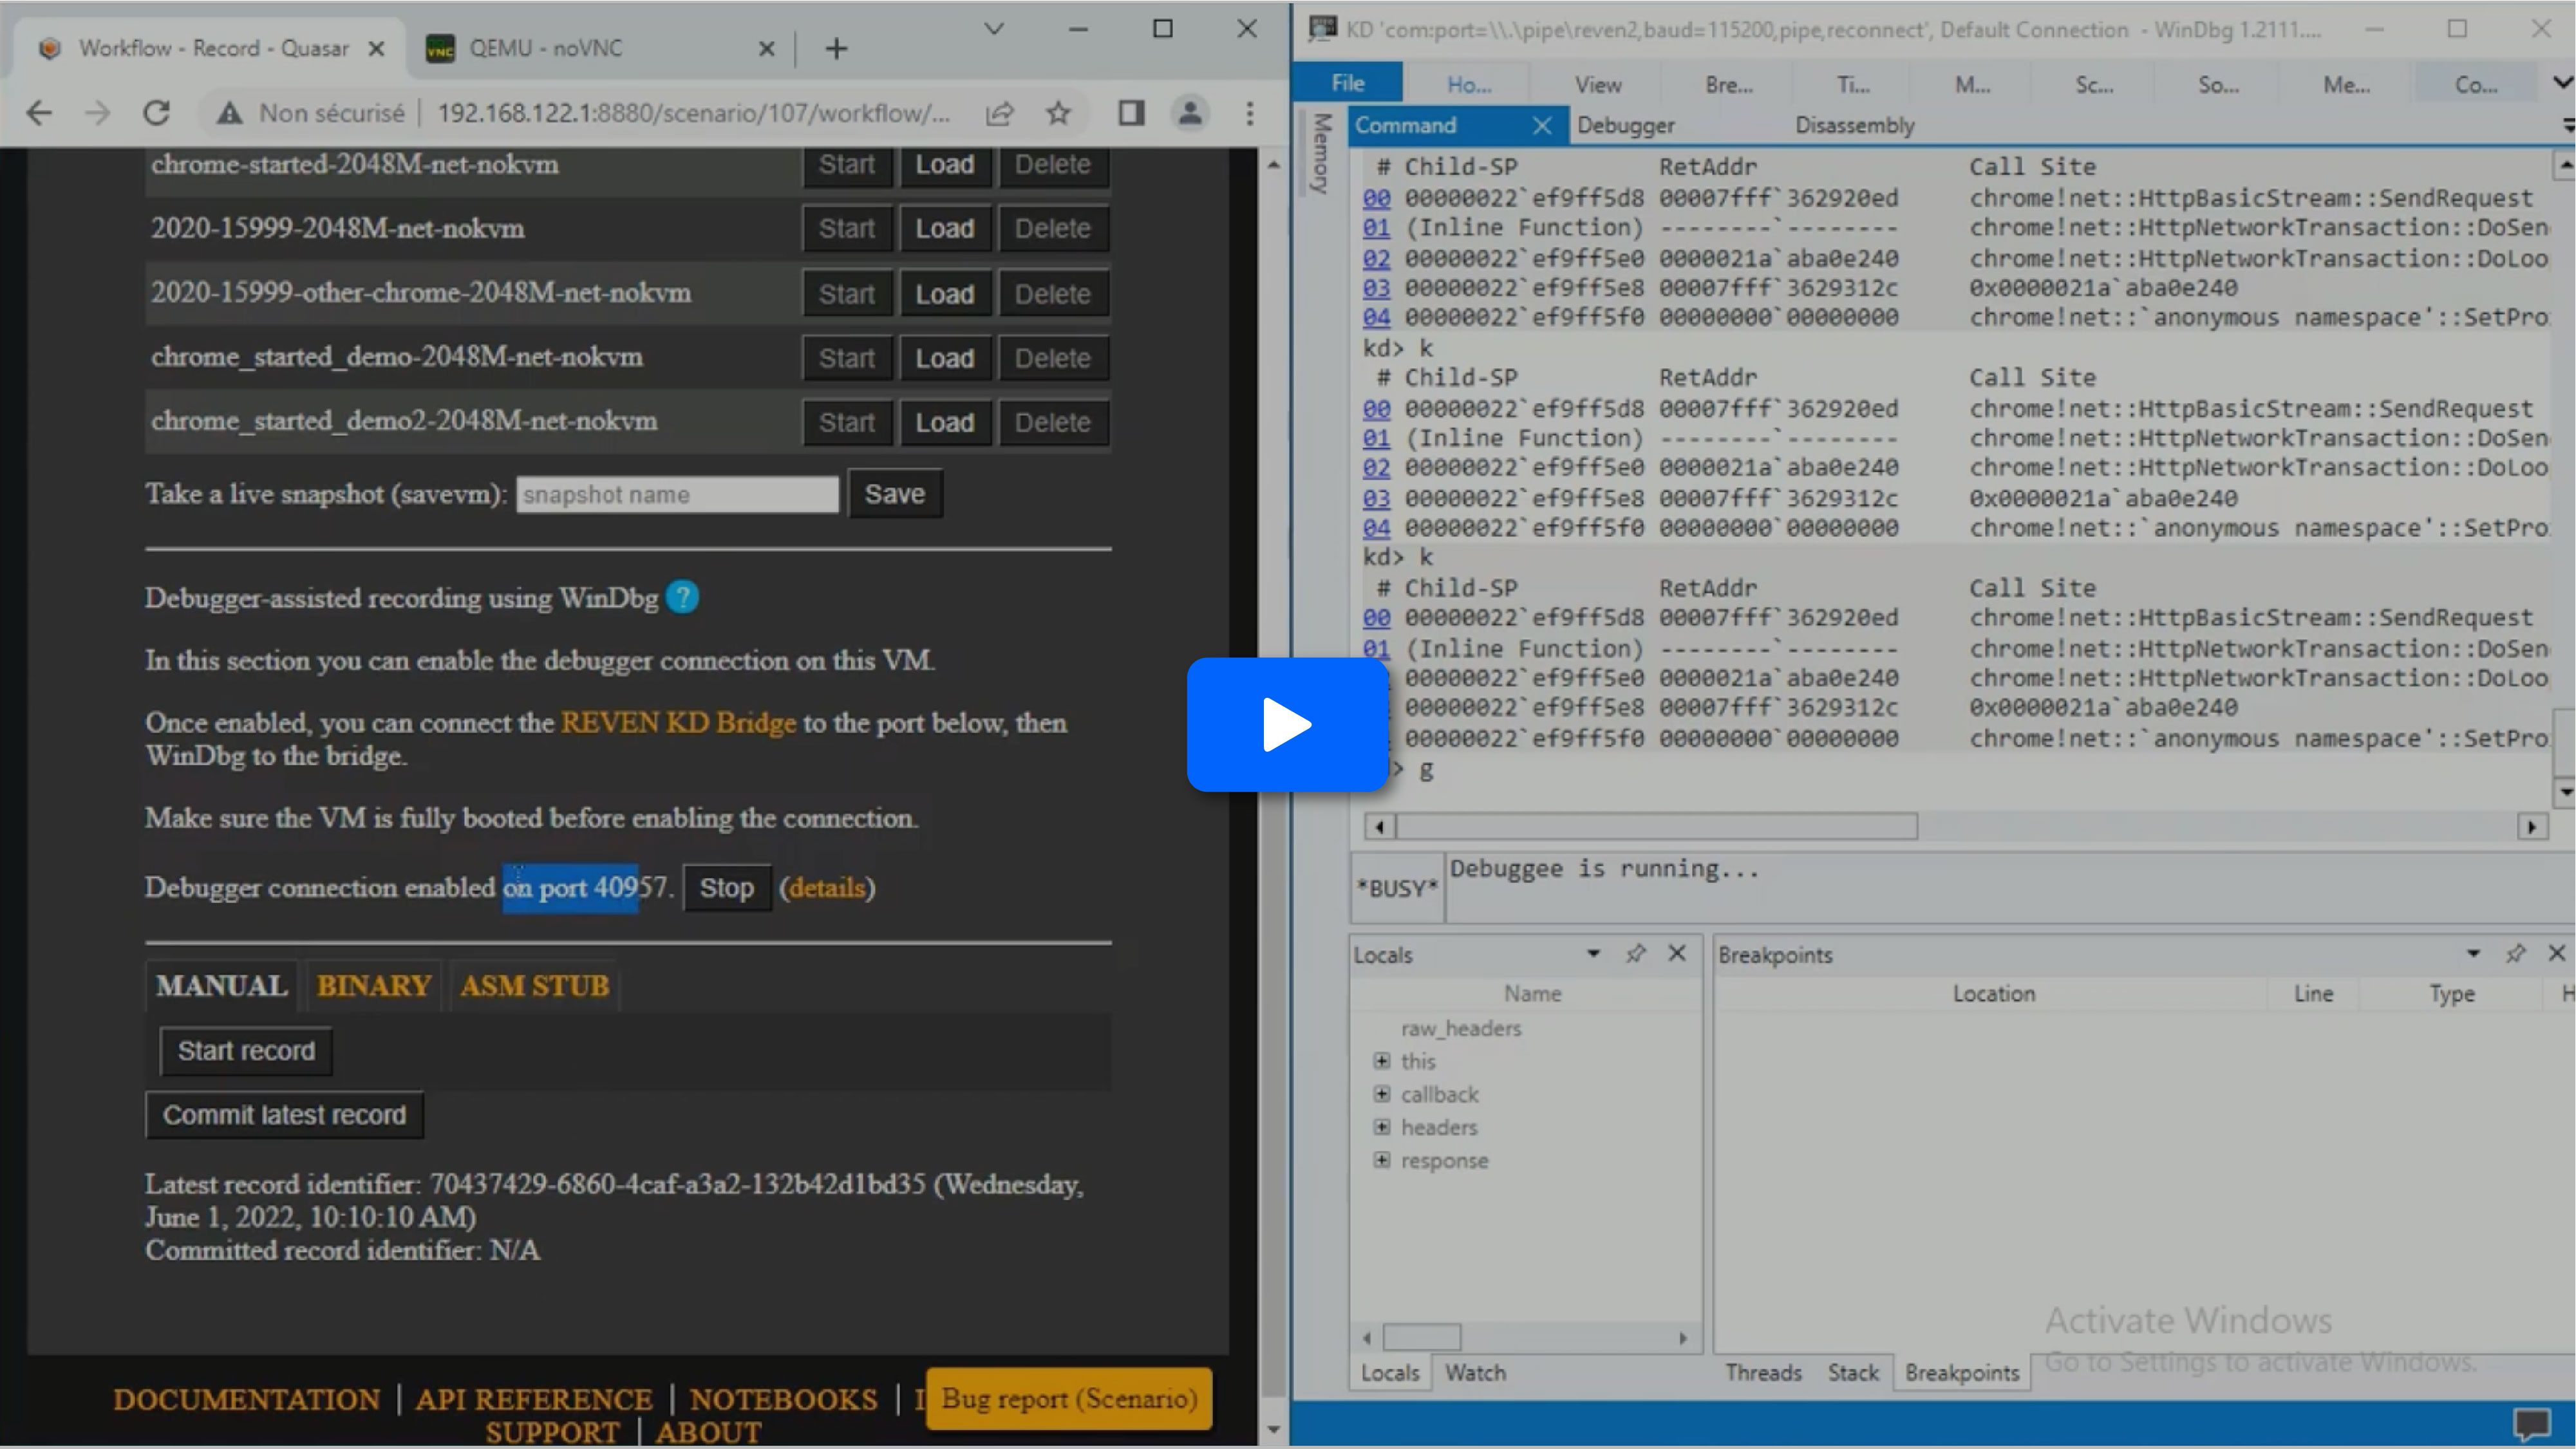Viewport: 2576px width, 1449px height.
Task: Open Locals panel dropdown arrow
Action: coord(1593,954)
